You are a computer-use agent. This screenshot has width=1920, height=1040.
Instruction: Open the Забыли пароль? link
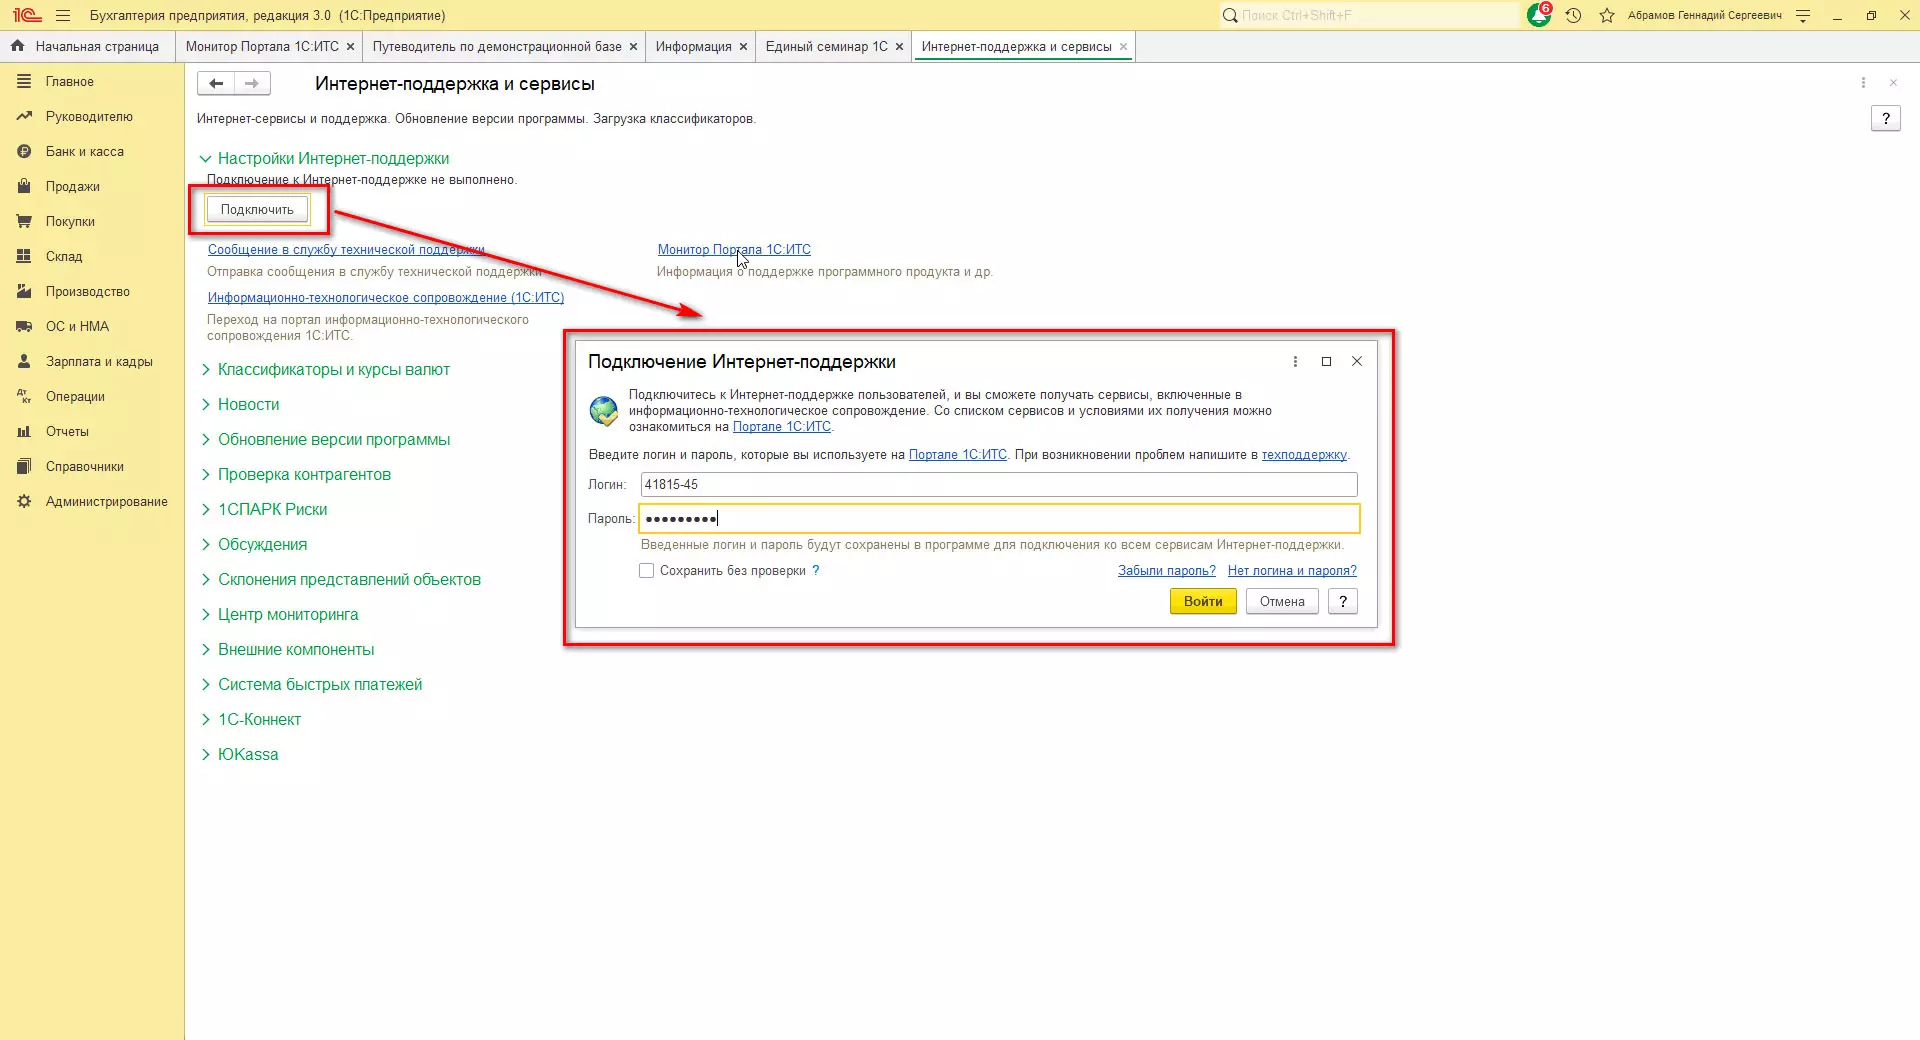[x=1167, y=571]
